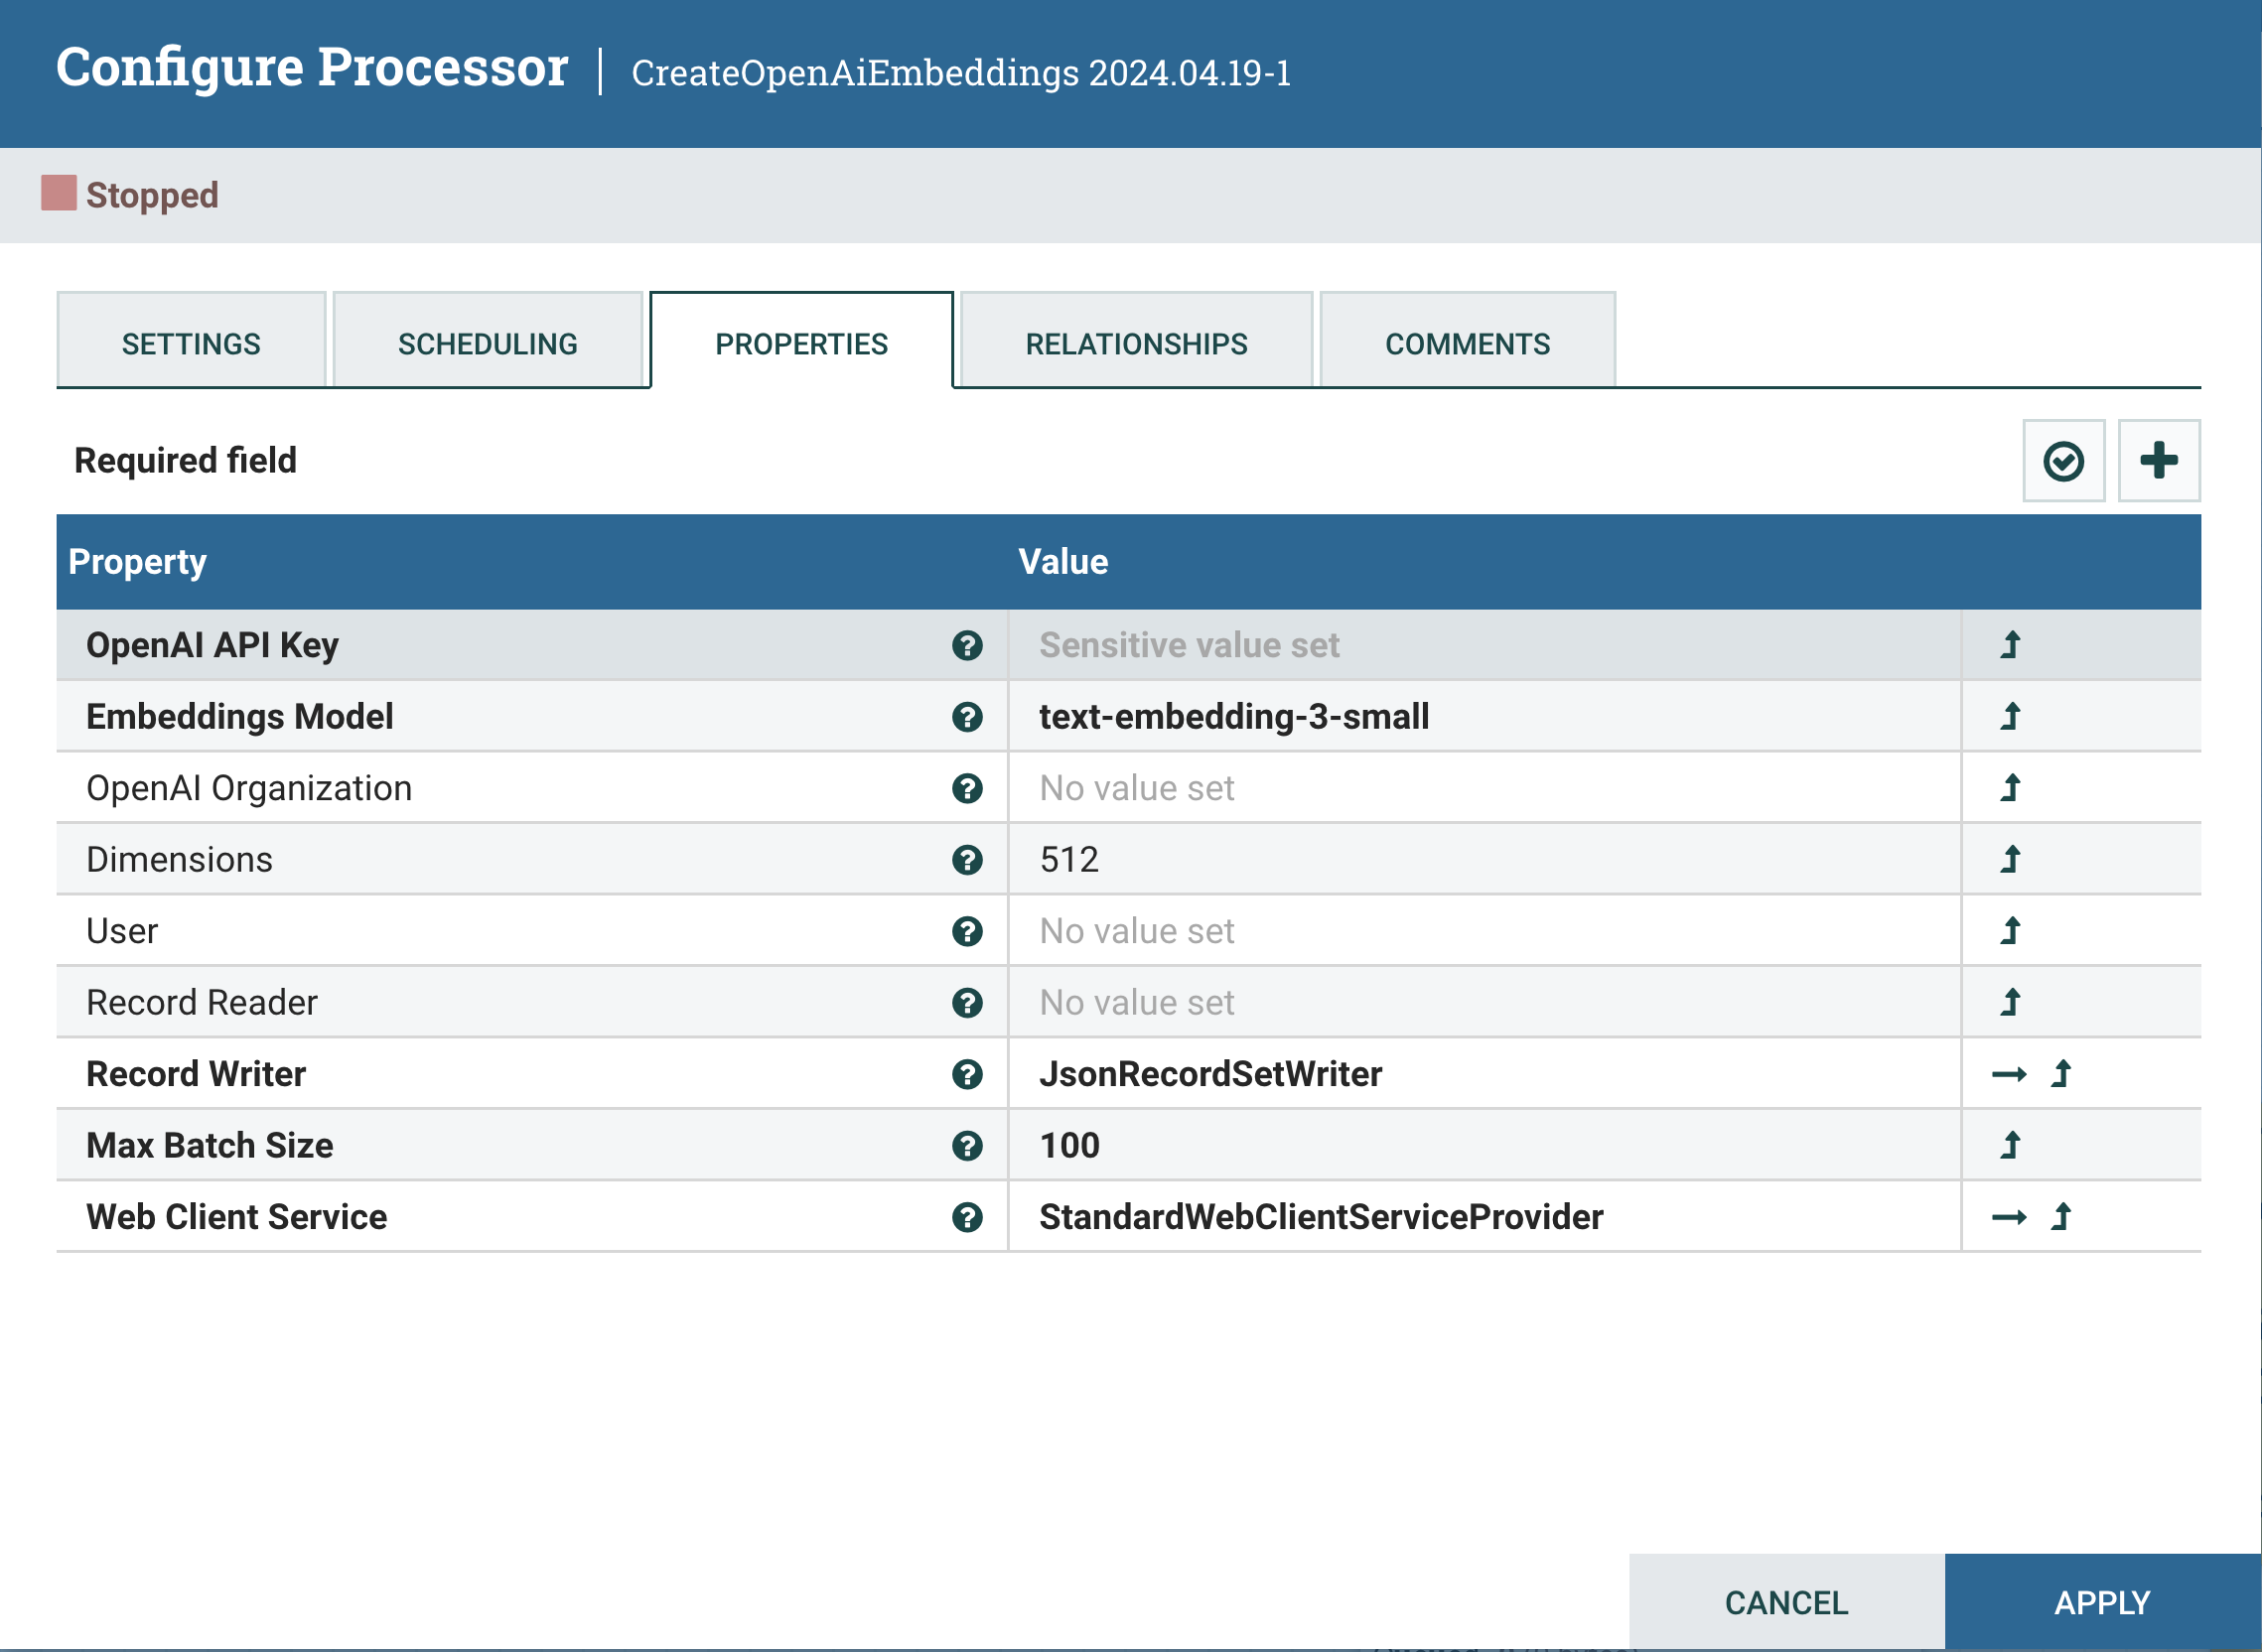This screenshot has height=1652, width=2262.
Task: Click the Apply button
Action: pos(2102,1603)
